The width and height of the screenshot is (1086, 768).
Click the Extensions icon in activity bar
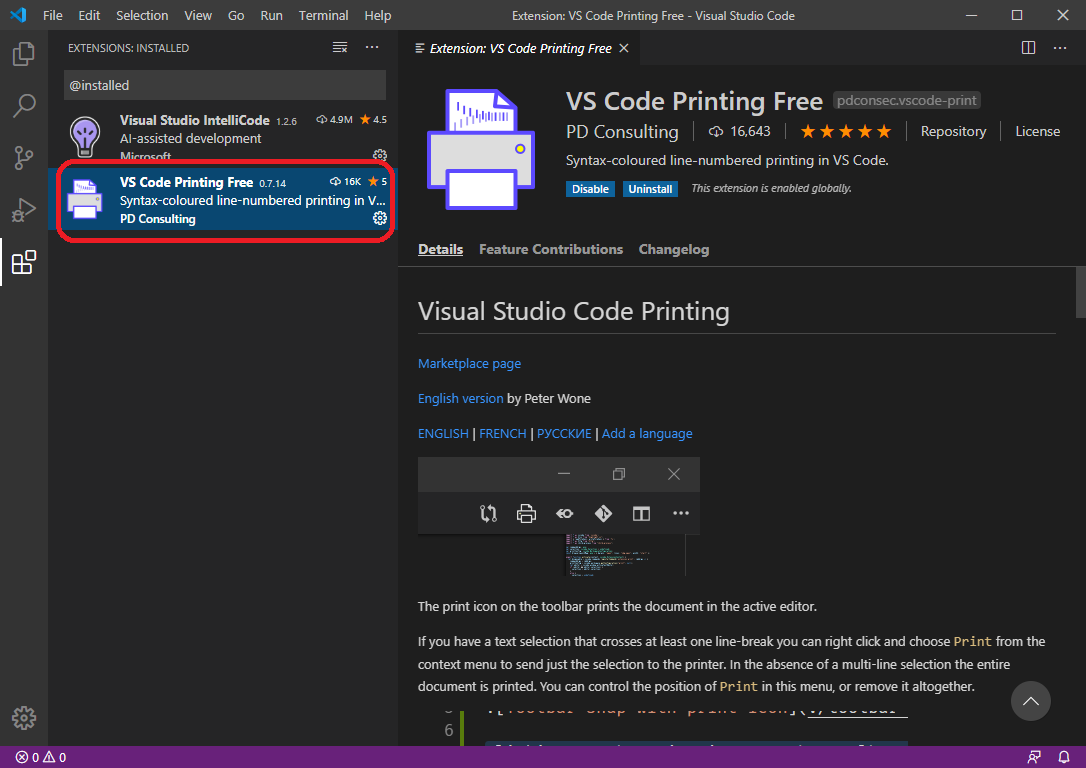point(24,263)
